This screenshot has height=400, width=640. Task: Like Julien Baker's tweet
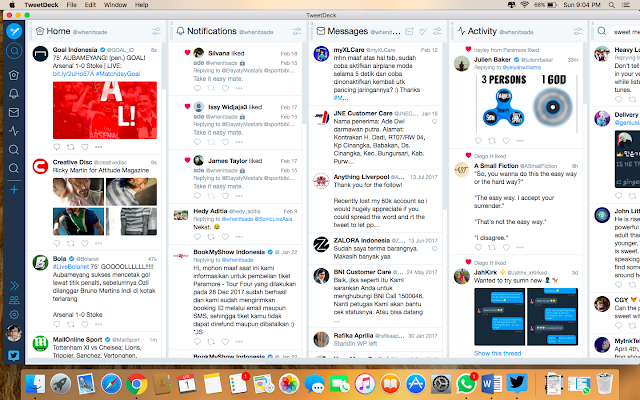506,141
